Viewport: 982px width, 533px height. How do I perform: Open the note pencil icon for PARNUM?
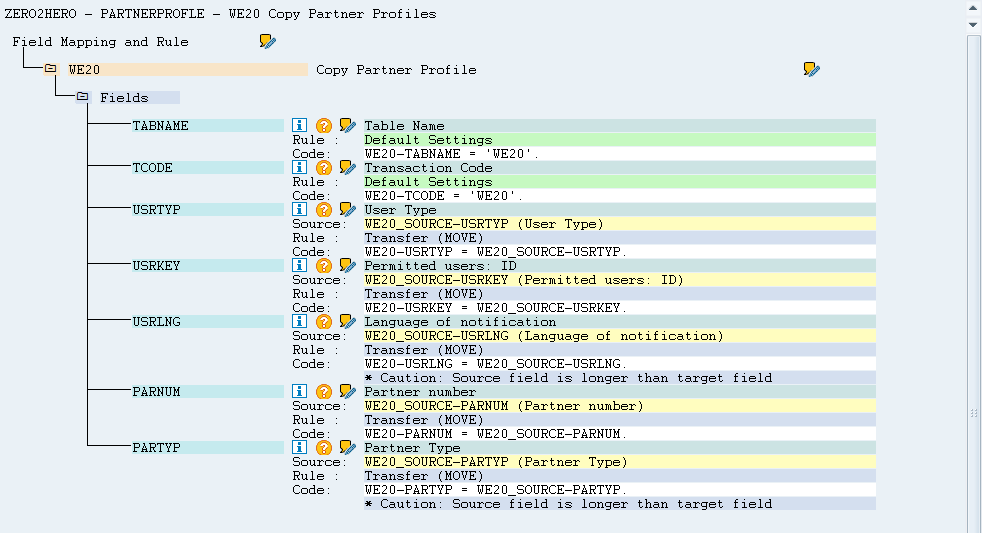347,392
